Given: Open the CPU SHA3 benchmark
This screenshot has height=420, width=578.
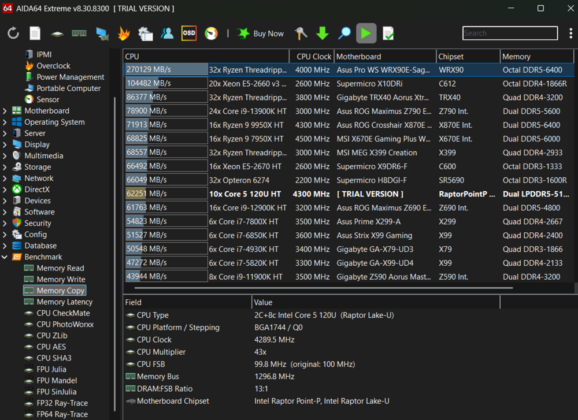Looking at the screenshot, I should 54,358.
